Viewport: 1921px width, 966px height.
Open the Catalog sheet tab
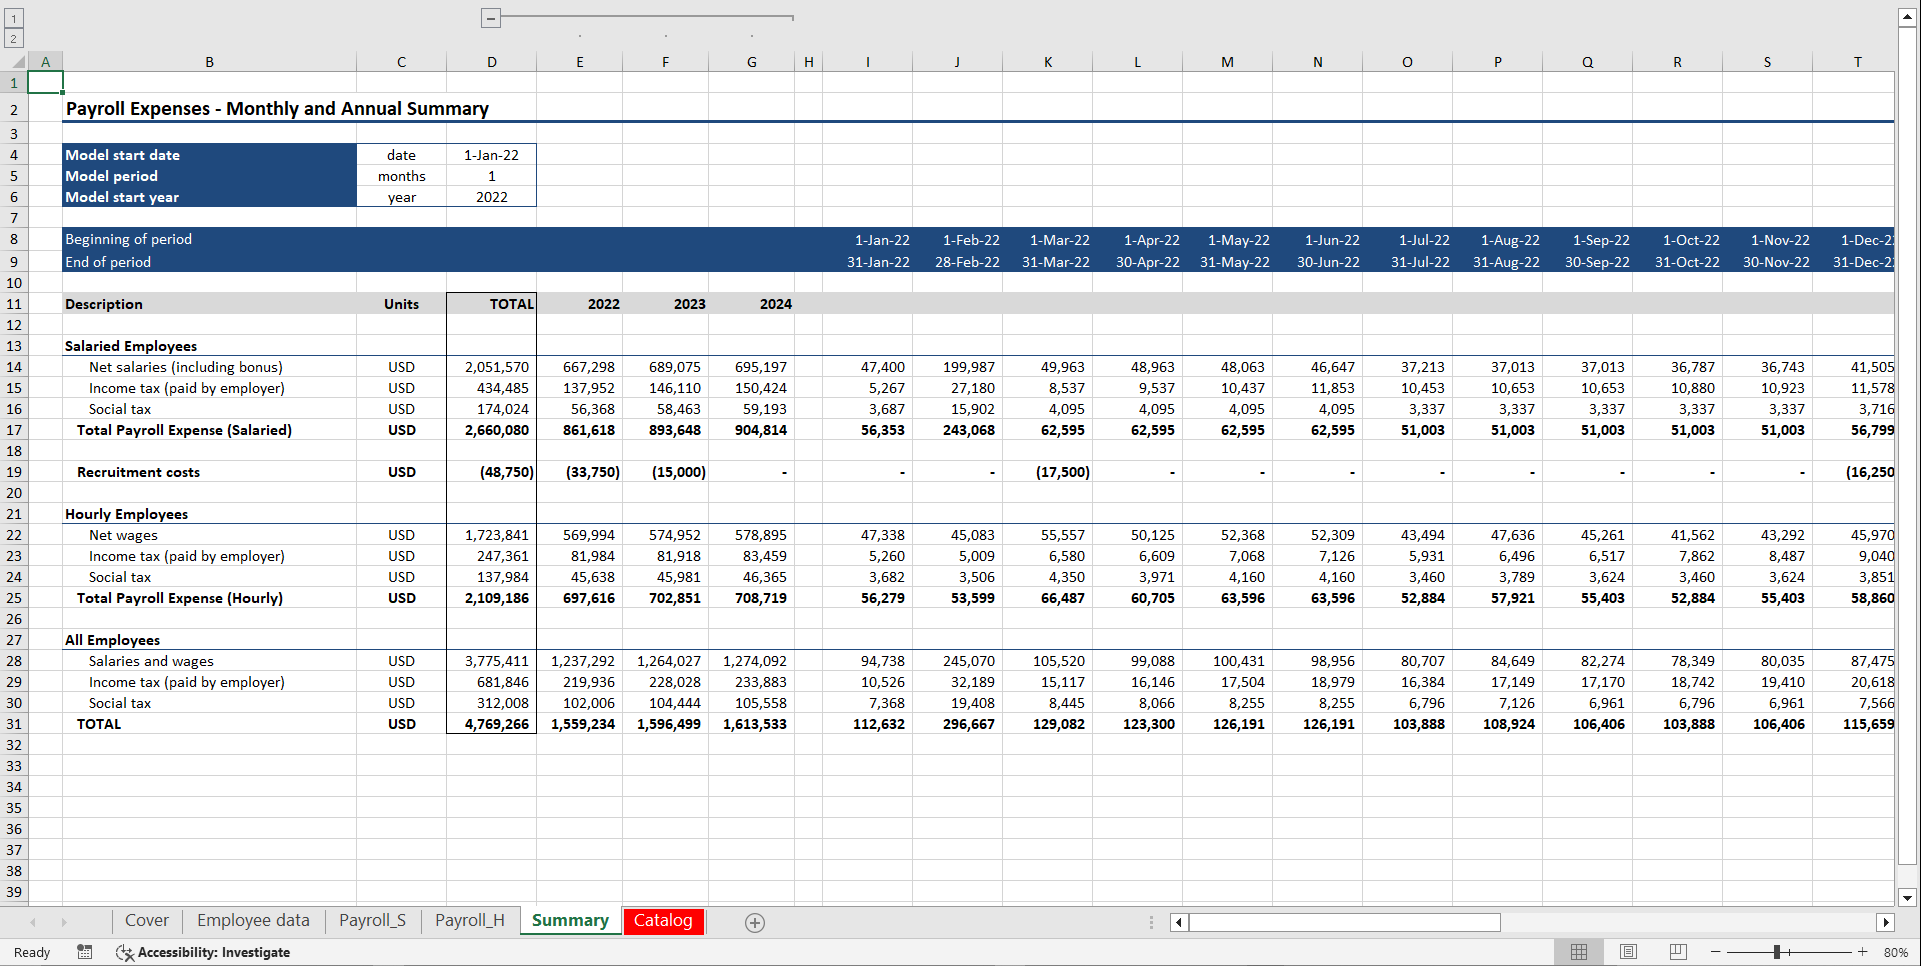(663, 921)
